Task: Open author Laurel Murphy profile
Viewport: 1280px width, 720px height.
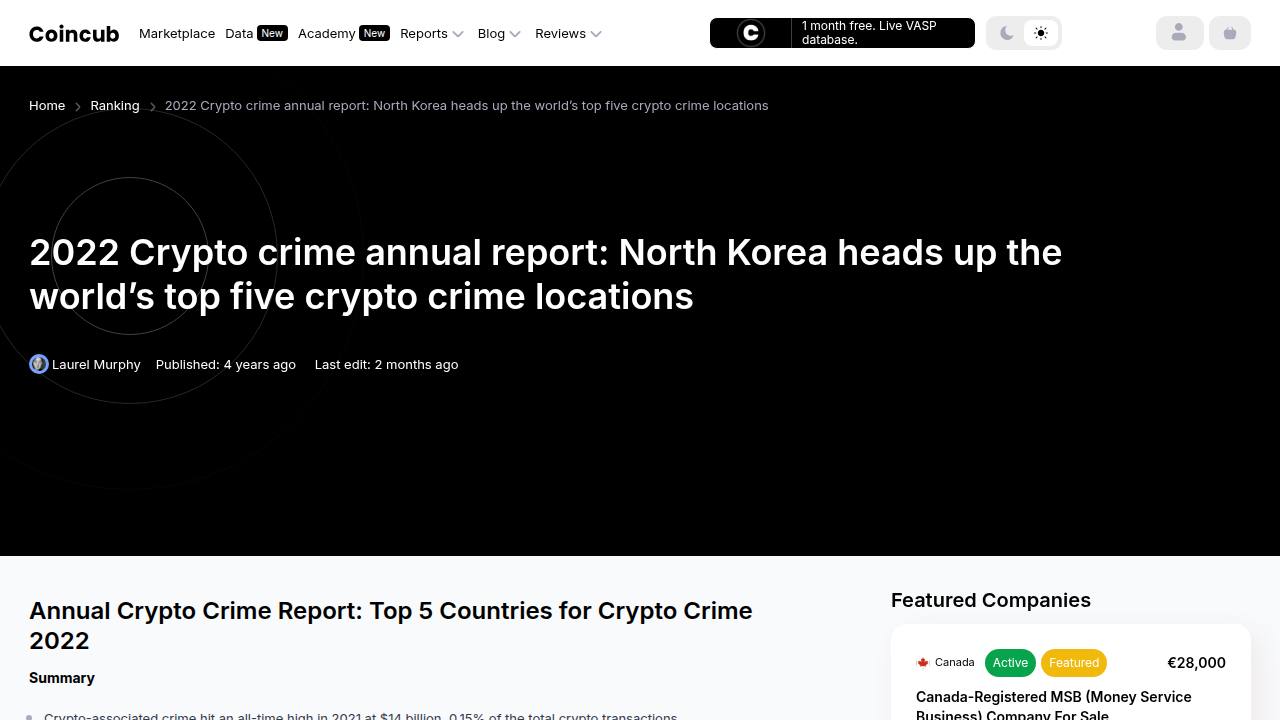Action: [96, 364]
